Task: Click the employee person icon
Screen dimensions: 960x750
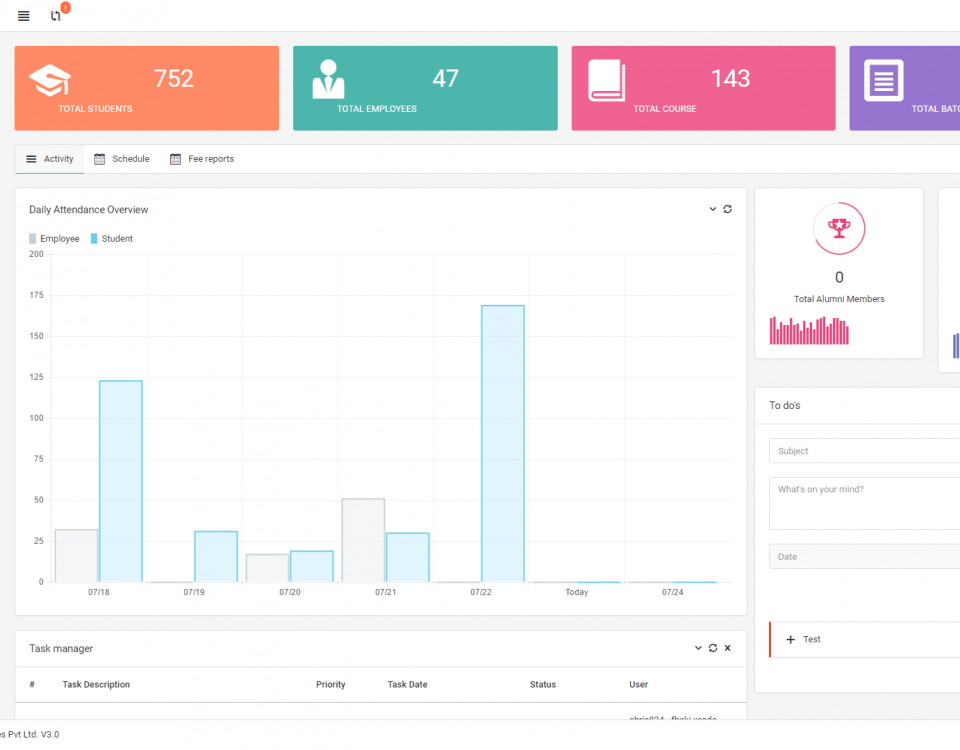Action: (x=328, y=80)
